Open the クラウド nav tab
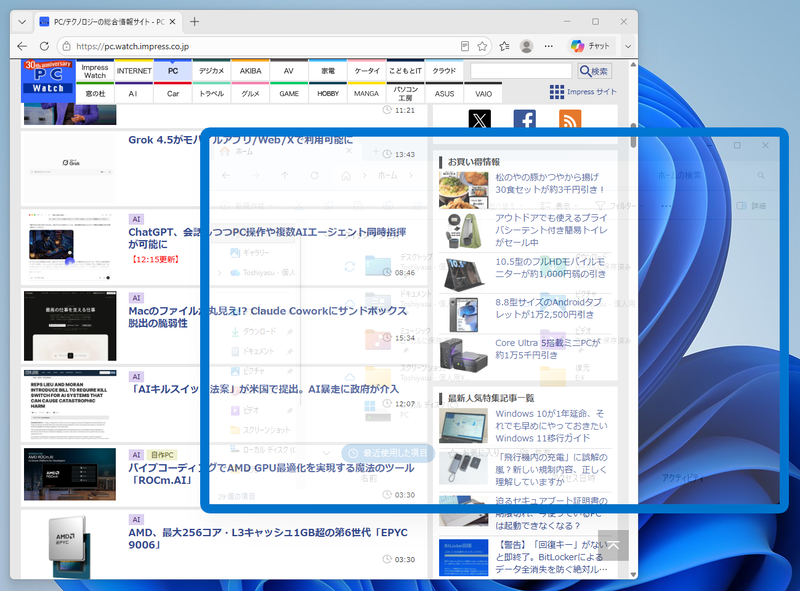The width and height of the screenshot is (800, 591). point(444,71)
